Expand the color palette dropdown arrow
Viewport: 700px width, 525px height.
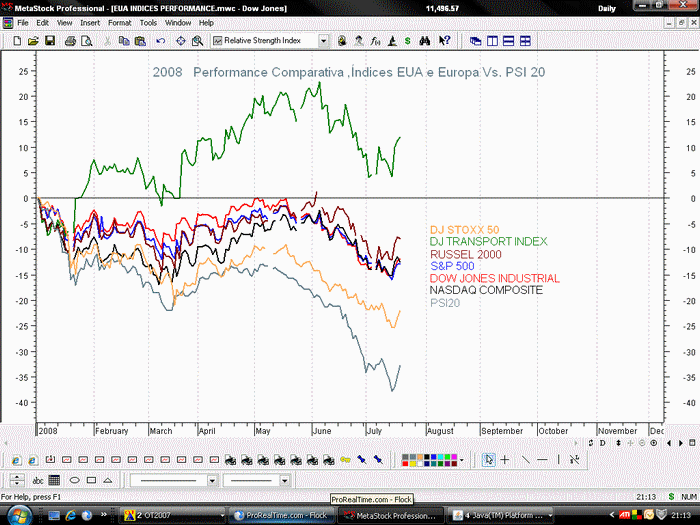pyautogui.click(x=462, y=460)
